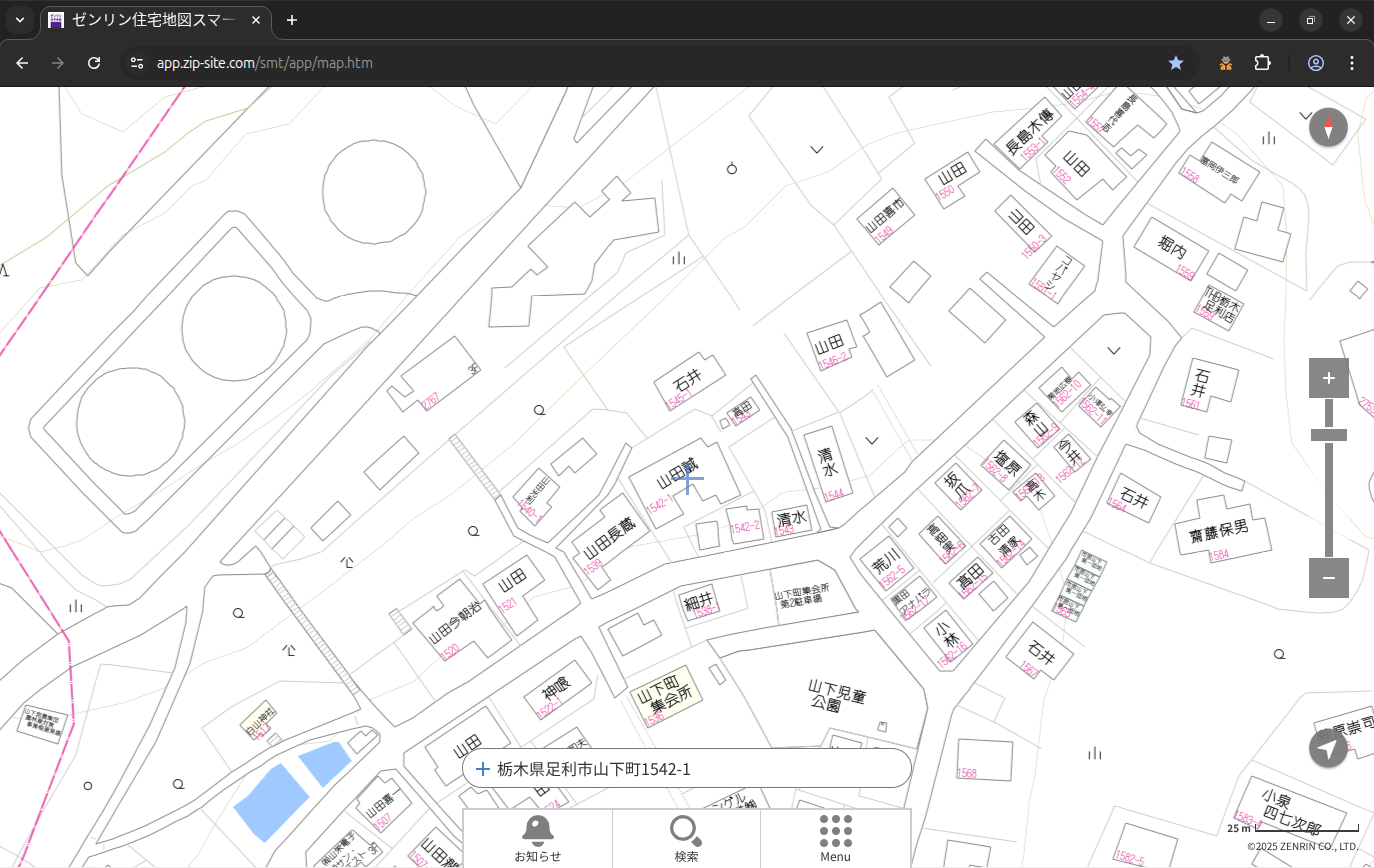Image resolution: width=1374 pixels, height=868 pixels.
Task: Click the plus icon in address bar
Action: click(x=483, y=769)
